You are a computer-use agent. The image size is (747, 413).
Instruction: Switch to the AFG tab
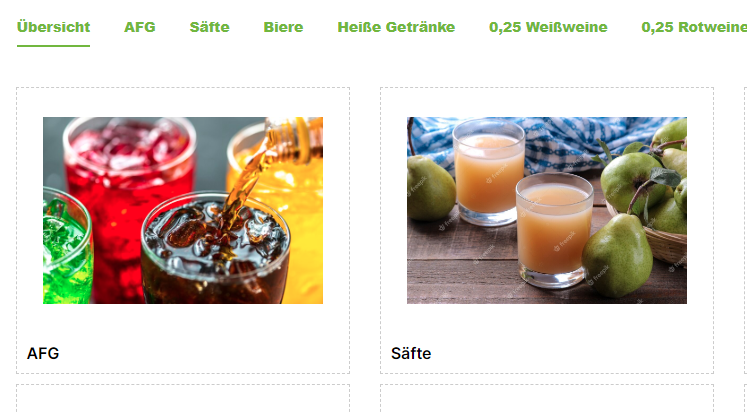pos(140,27)
